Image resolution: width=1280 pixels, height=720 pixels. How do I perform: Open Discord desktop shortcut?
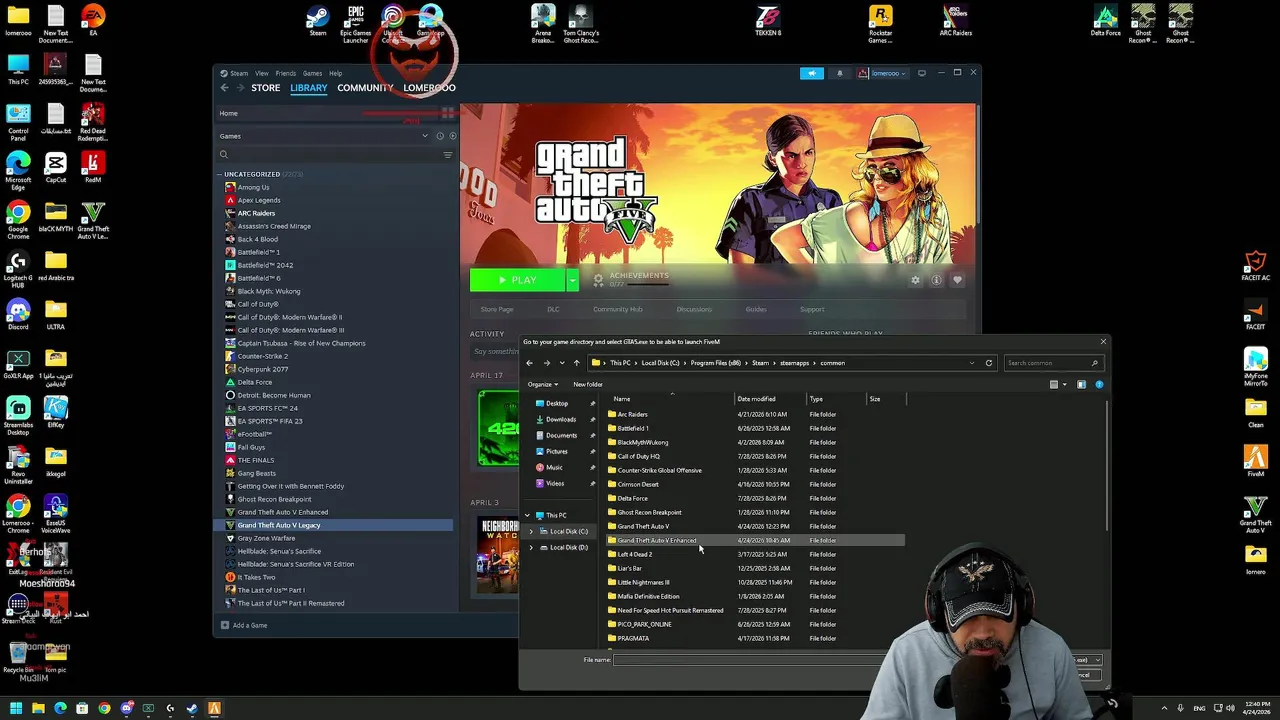coord(18,313)
